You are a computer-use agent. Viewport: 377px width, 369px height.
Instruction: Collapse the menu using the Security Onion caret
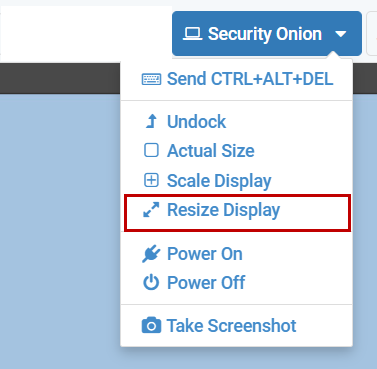point(341,34)
